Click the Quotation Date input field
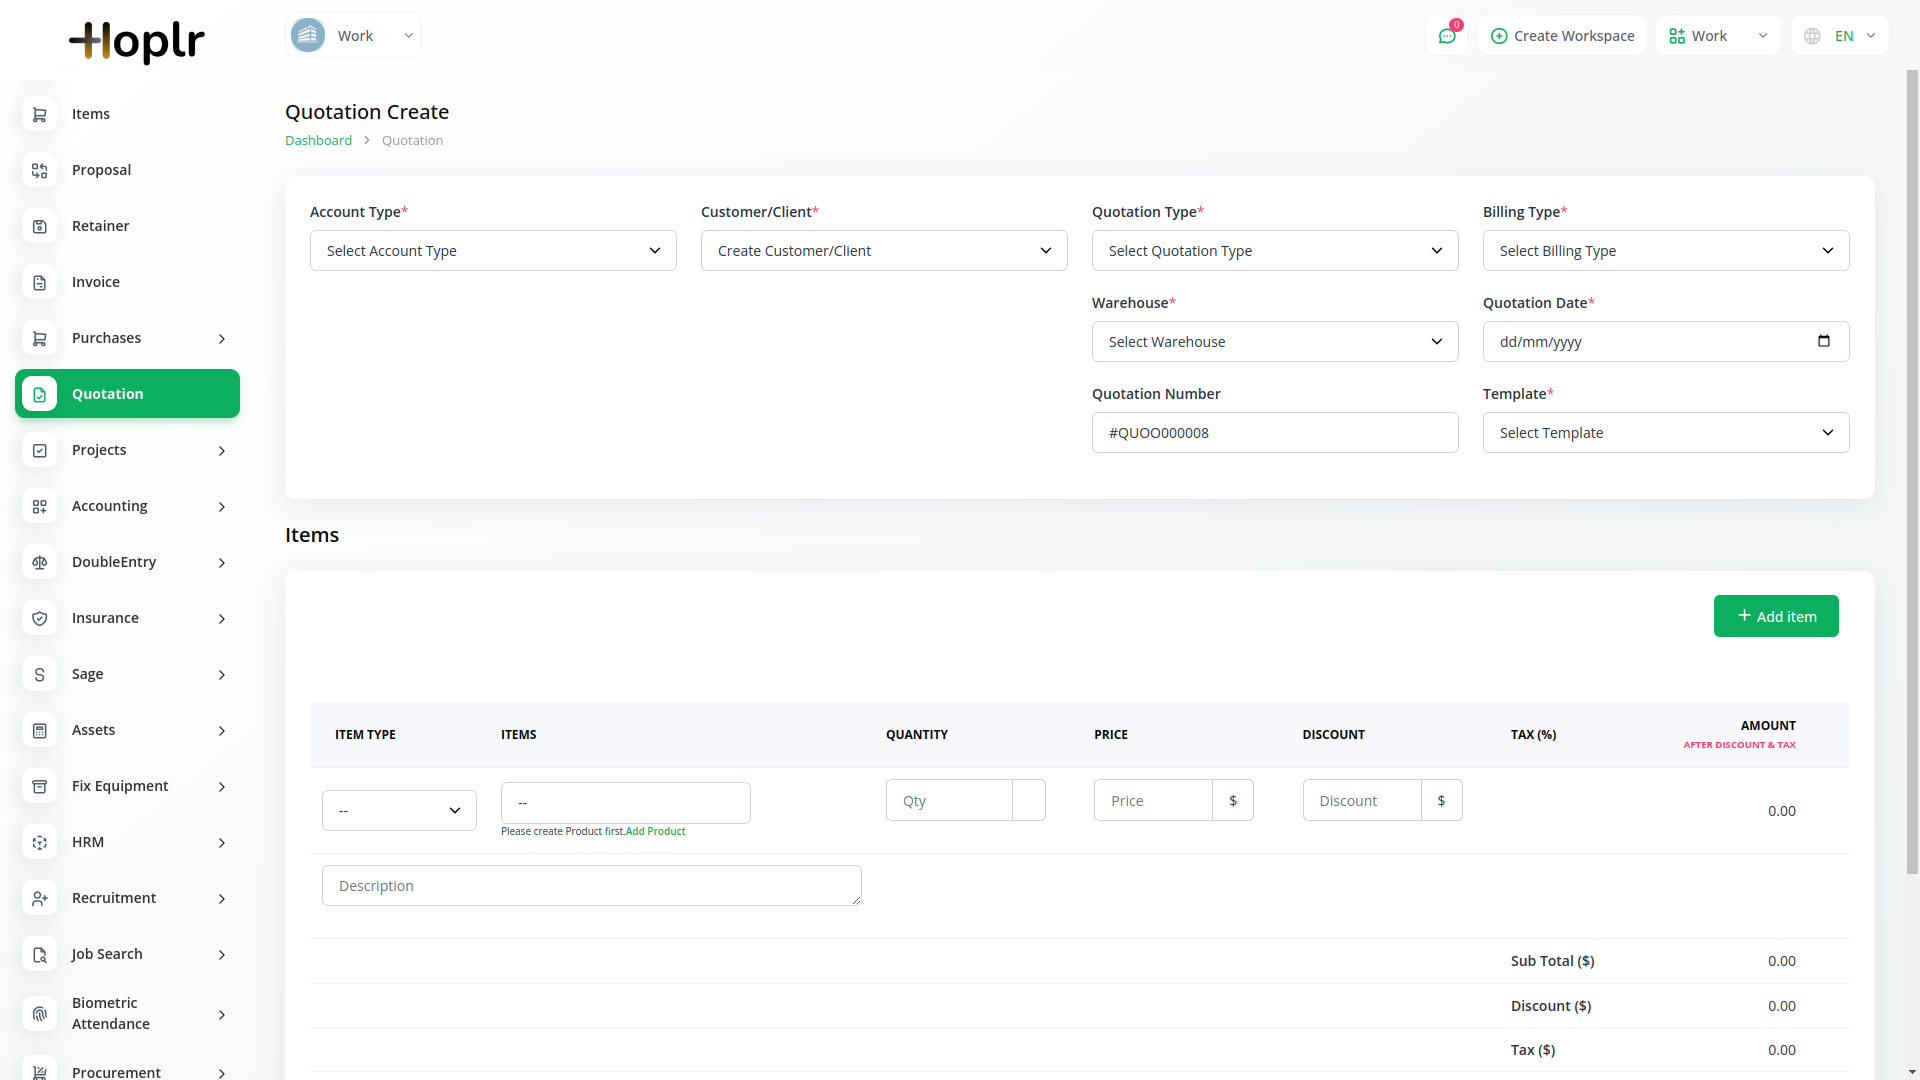The height and width of the screenshot is (1080, 1920). [1666, 341]
